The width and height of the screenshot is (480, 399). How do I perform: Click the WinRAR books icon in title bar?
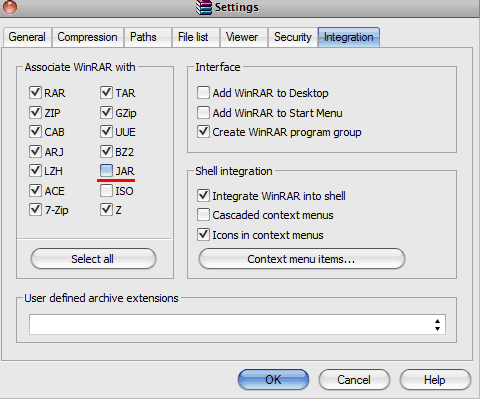point(204,7)
